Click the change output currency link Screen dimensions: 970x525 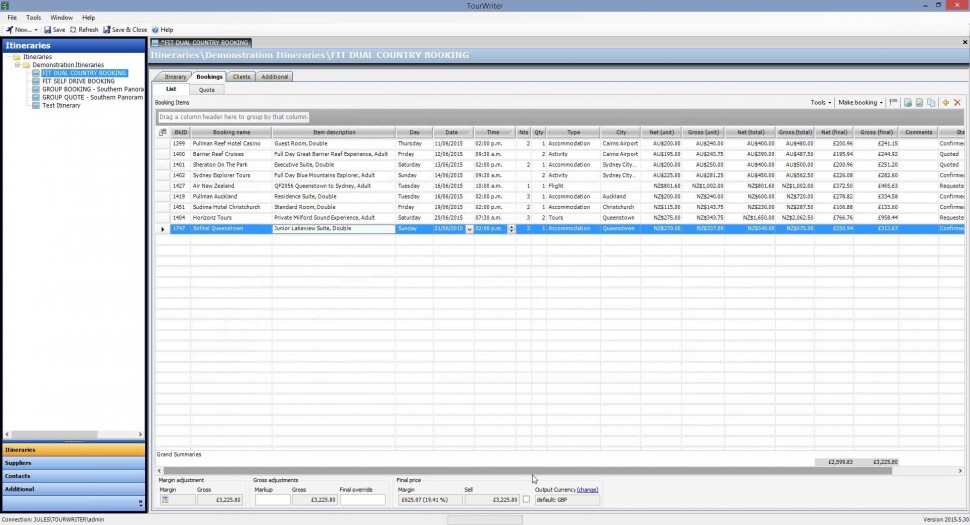tap(587, 490)
